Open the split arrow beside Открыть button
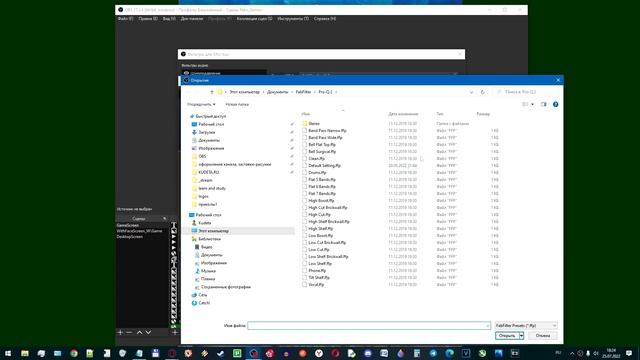 pyautogui.click(x=521, y=336)
